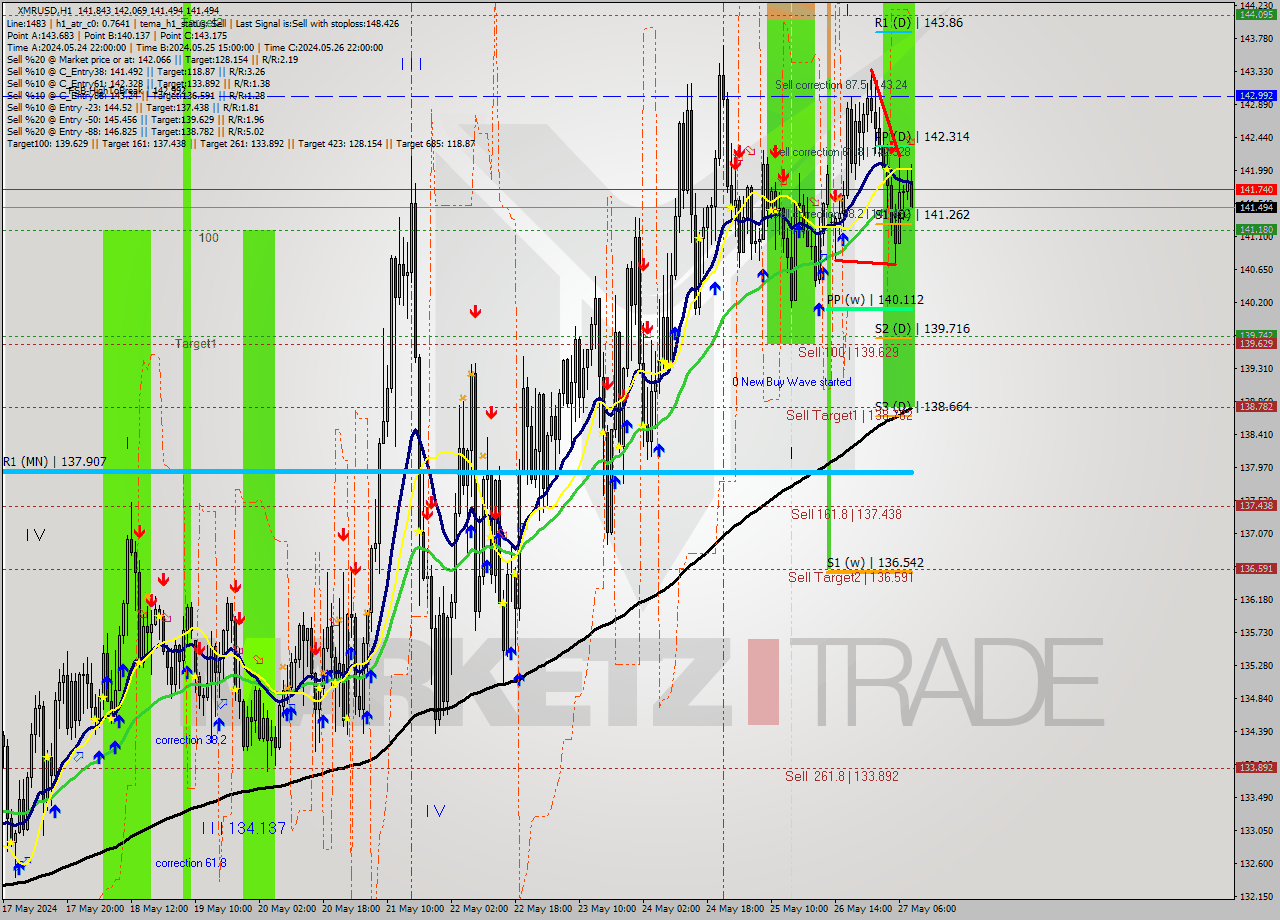Click the '20 May 02:00' time label
Image resolution: width=1280 pixels, height=920 pixels.
click(286, 909)
